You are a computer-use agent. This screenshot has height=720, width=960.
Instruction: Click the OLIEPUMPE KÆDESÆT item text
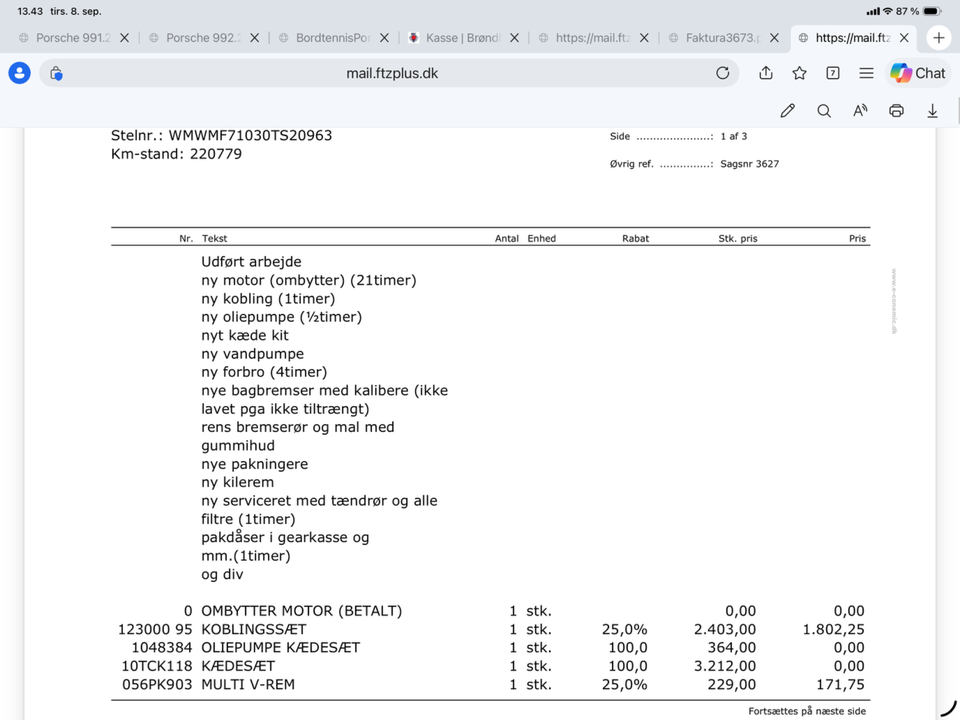280,648
